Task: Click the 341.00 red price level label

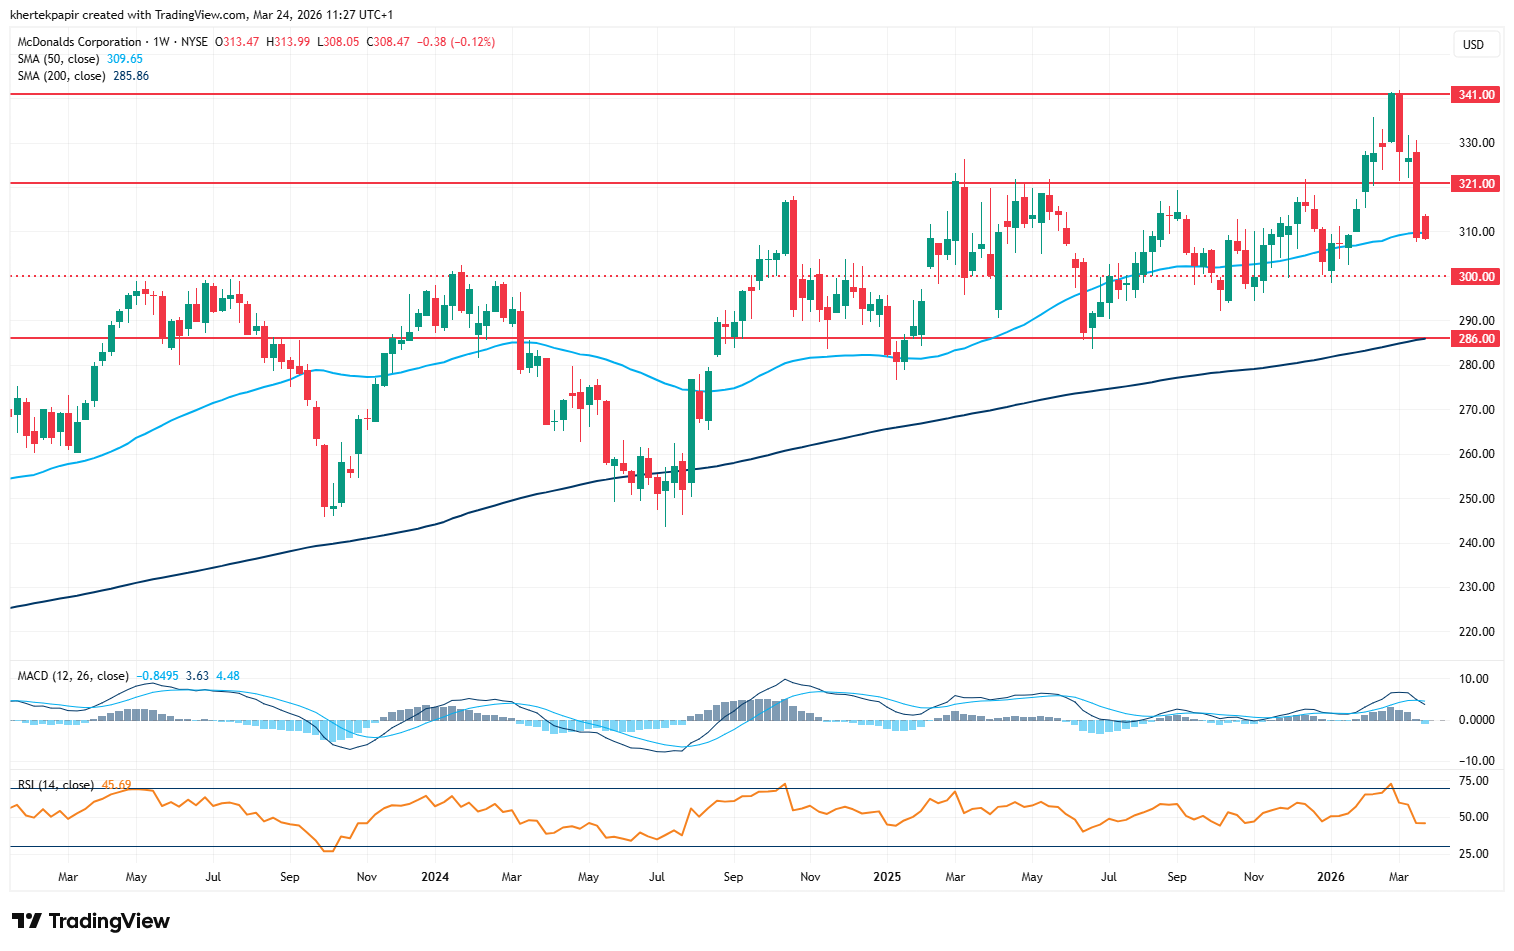Action: pyautogui.click(x=1476, y=95)
